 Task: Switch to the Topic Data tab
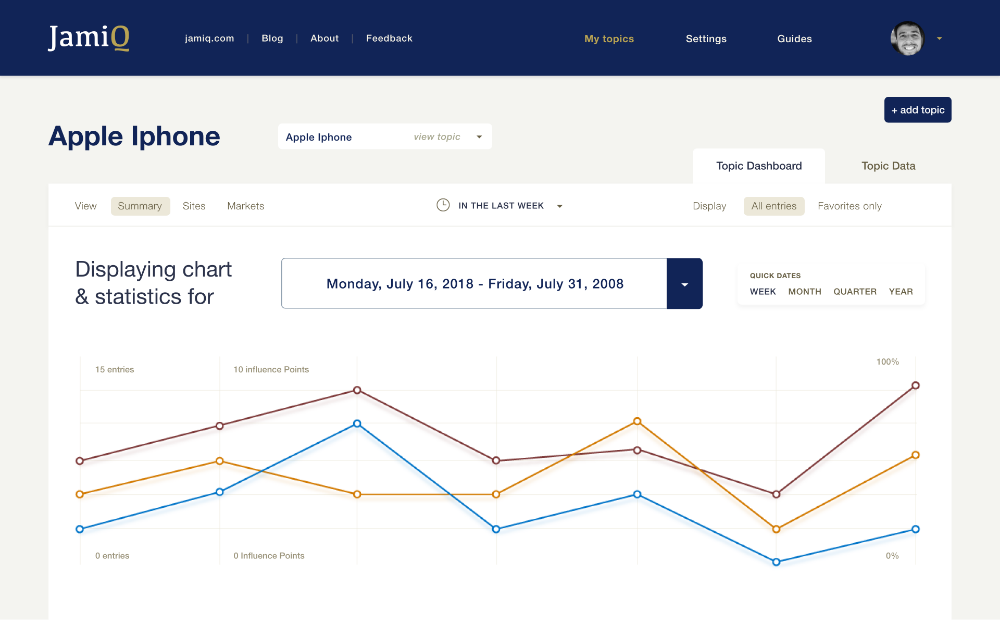[888, 166]
